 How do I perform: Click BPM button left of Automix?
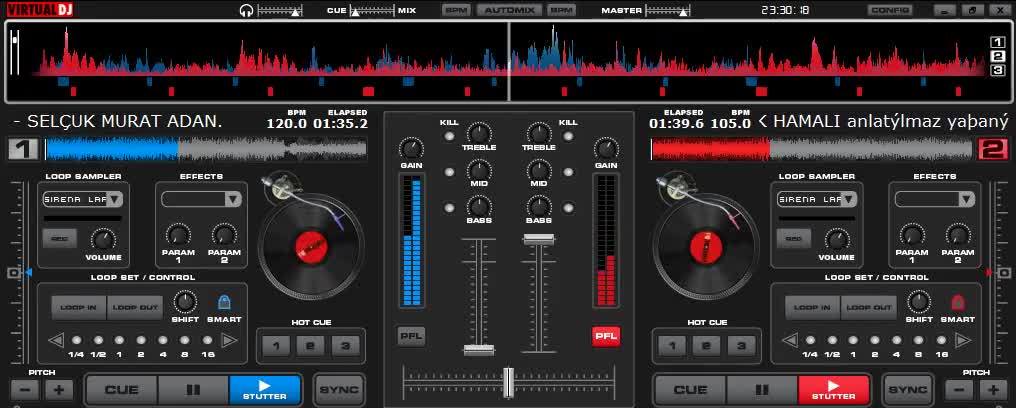point(457,10)
